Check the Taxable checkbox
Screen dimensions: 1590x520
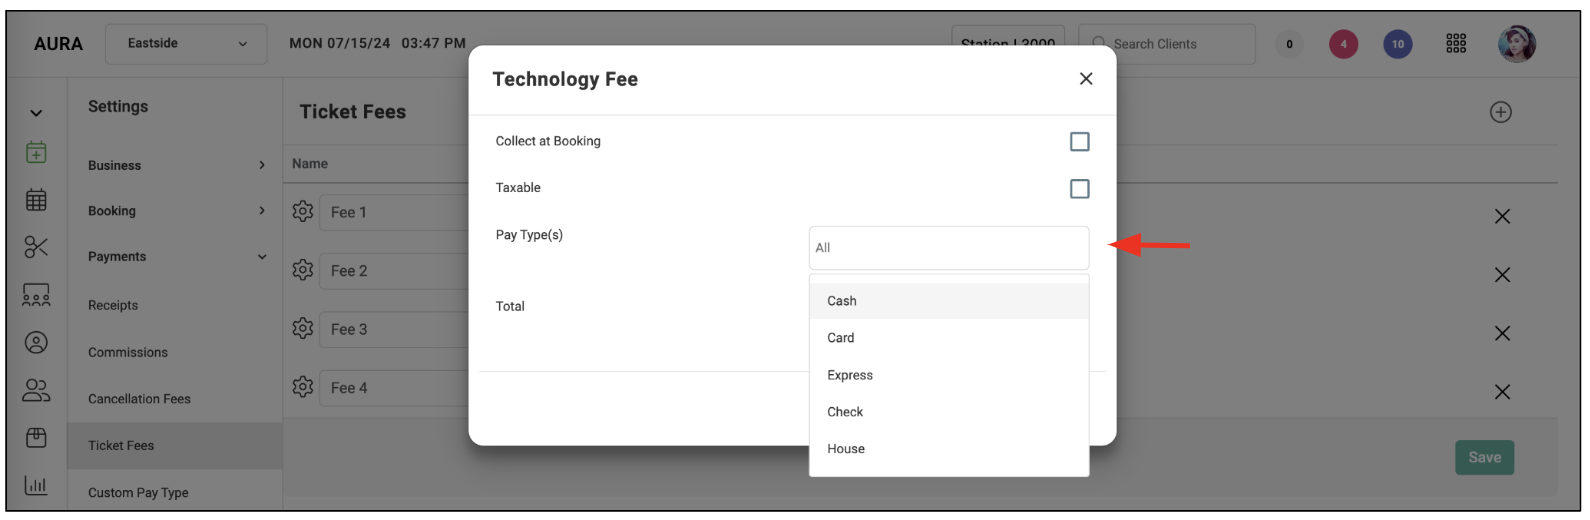[1079, 189]
